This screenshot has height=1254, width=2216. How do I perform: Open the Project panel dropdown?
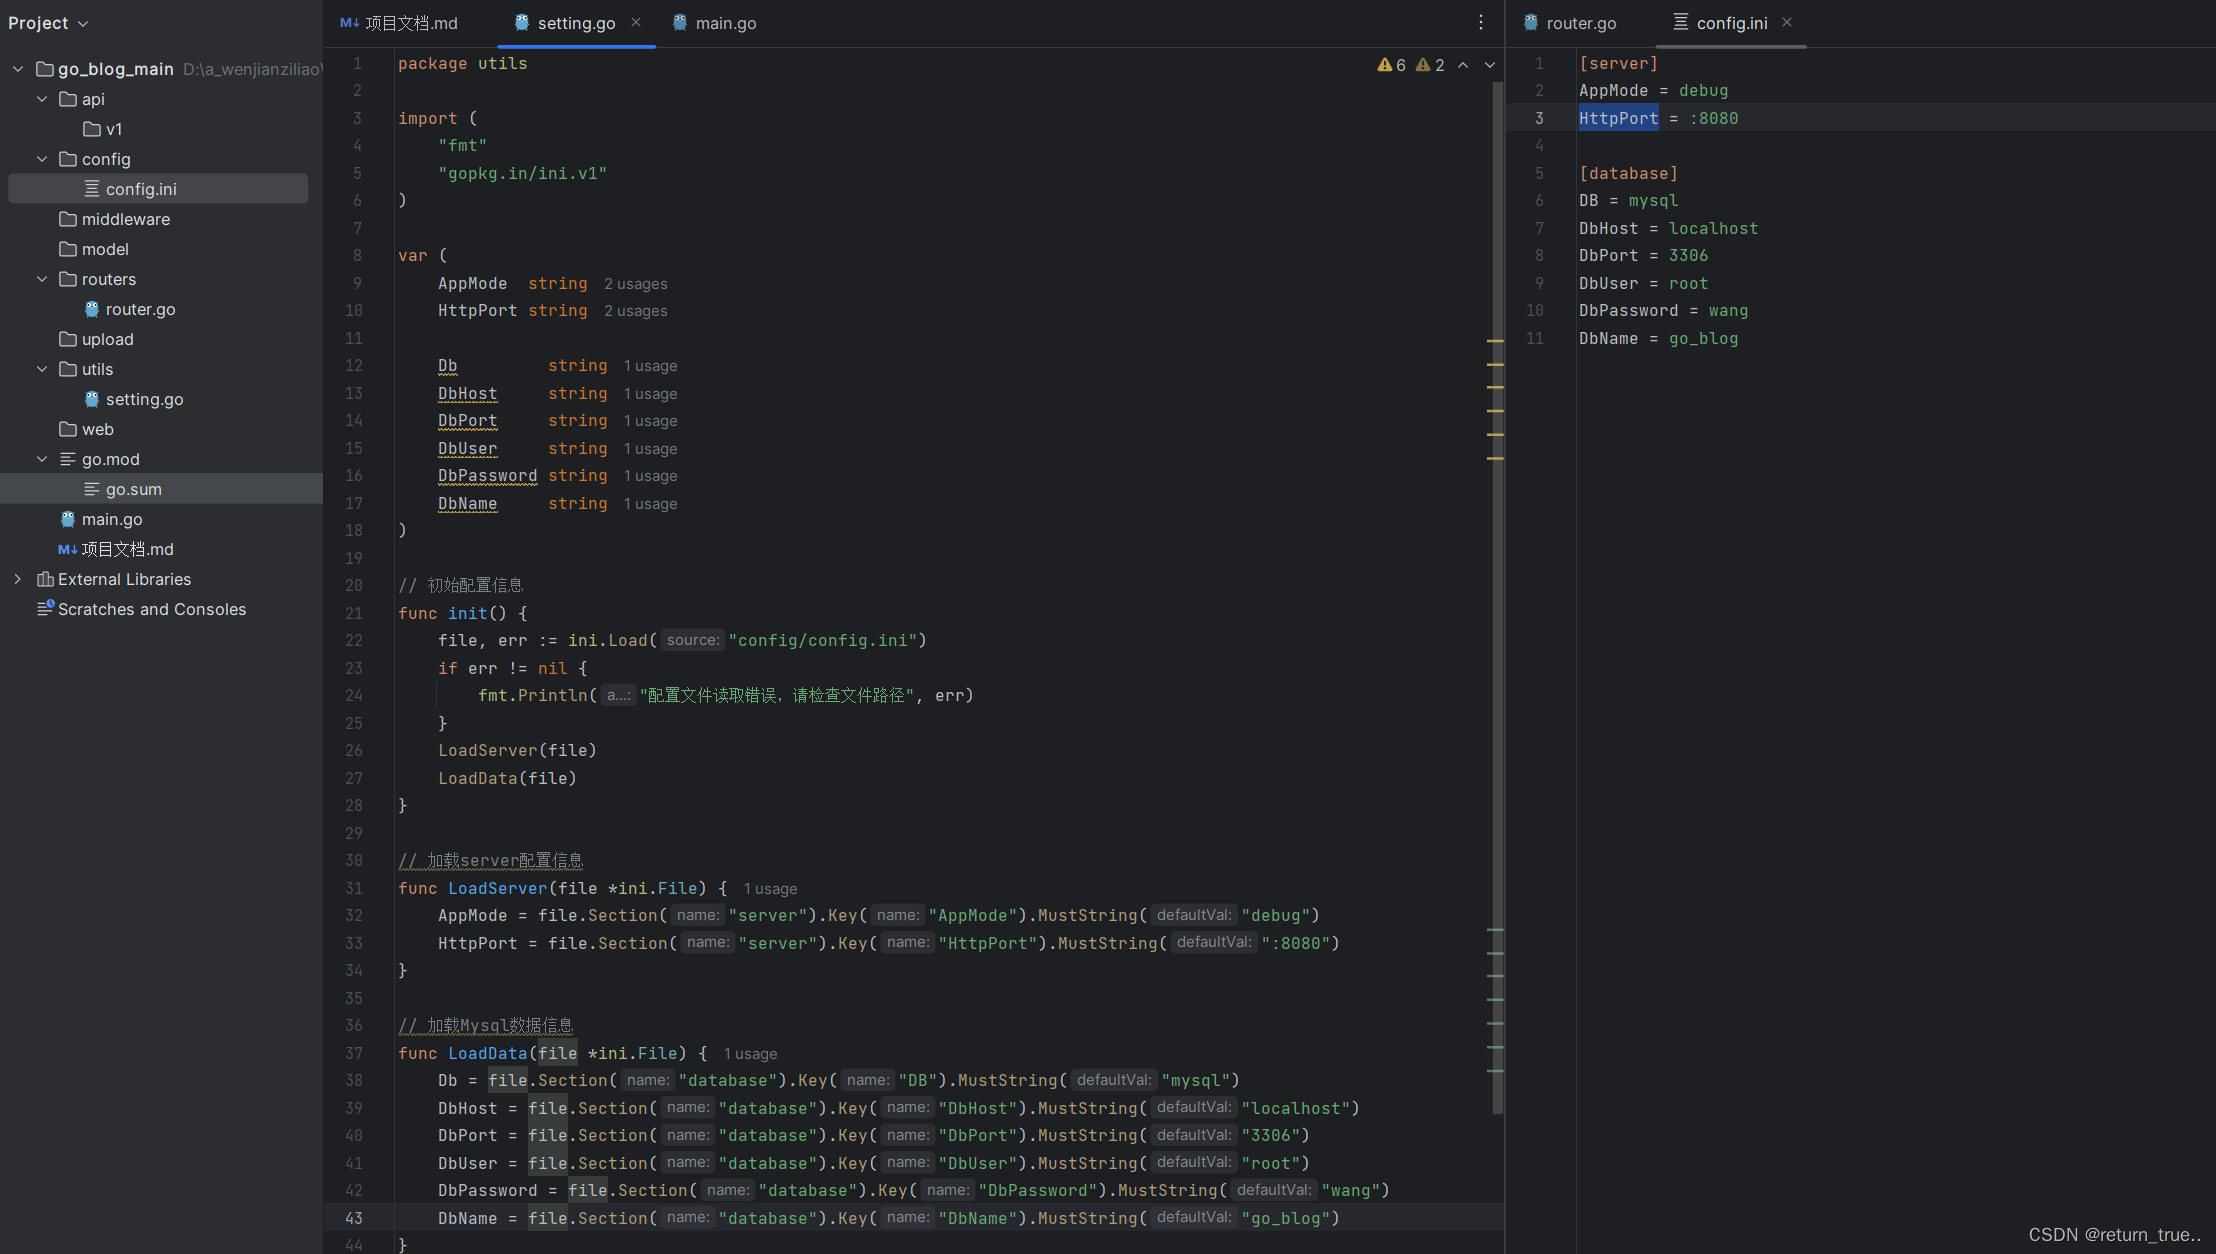click(48, 23)
